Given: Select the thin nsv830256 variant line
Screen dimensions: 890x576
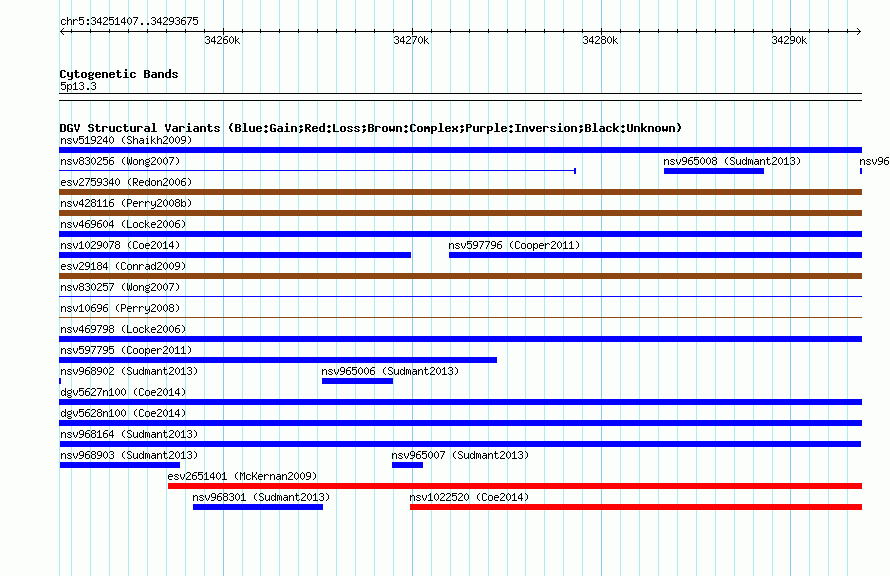Looking at the screenshot, I should tap(318, 171).
